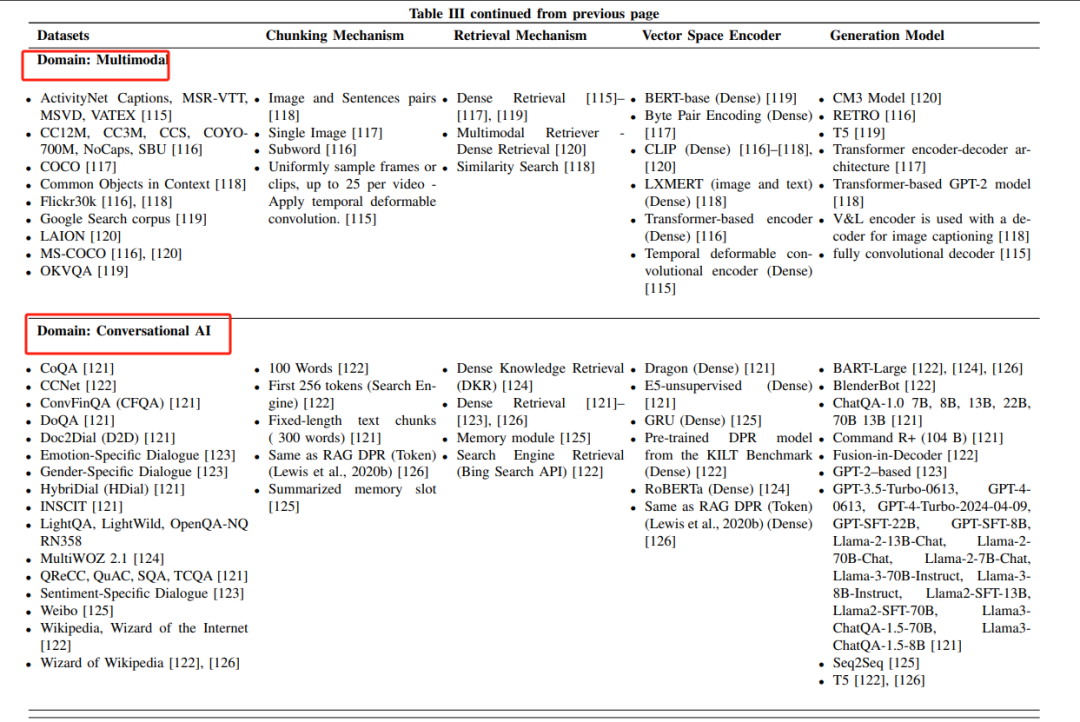Click the 'DoQA [121]' entry
Viewport: 1080px width, 722px height.
77,420
